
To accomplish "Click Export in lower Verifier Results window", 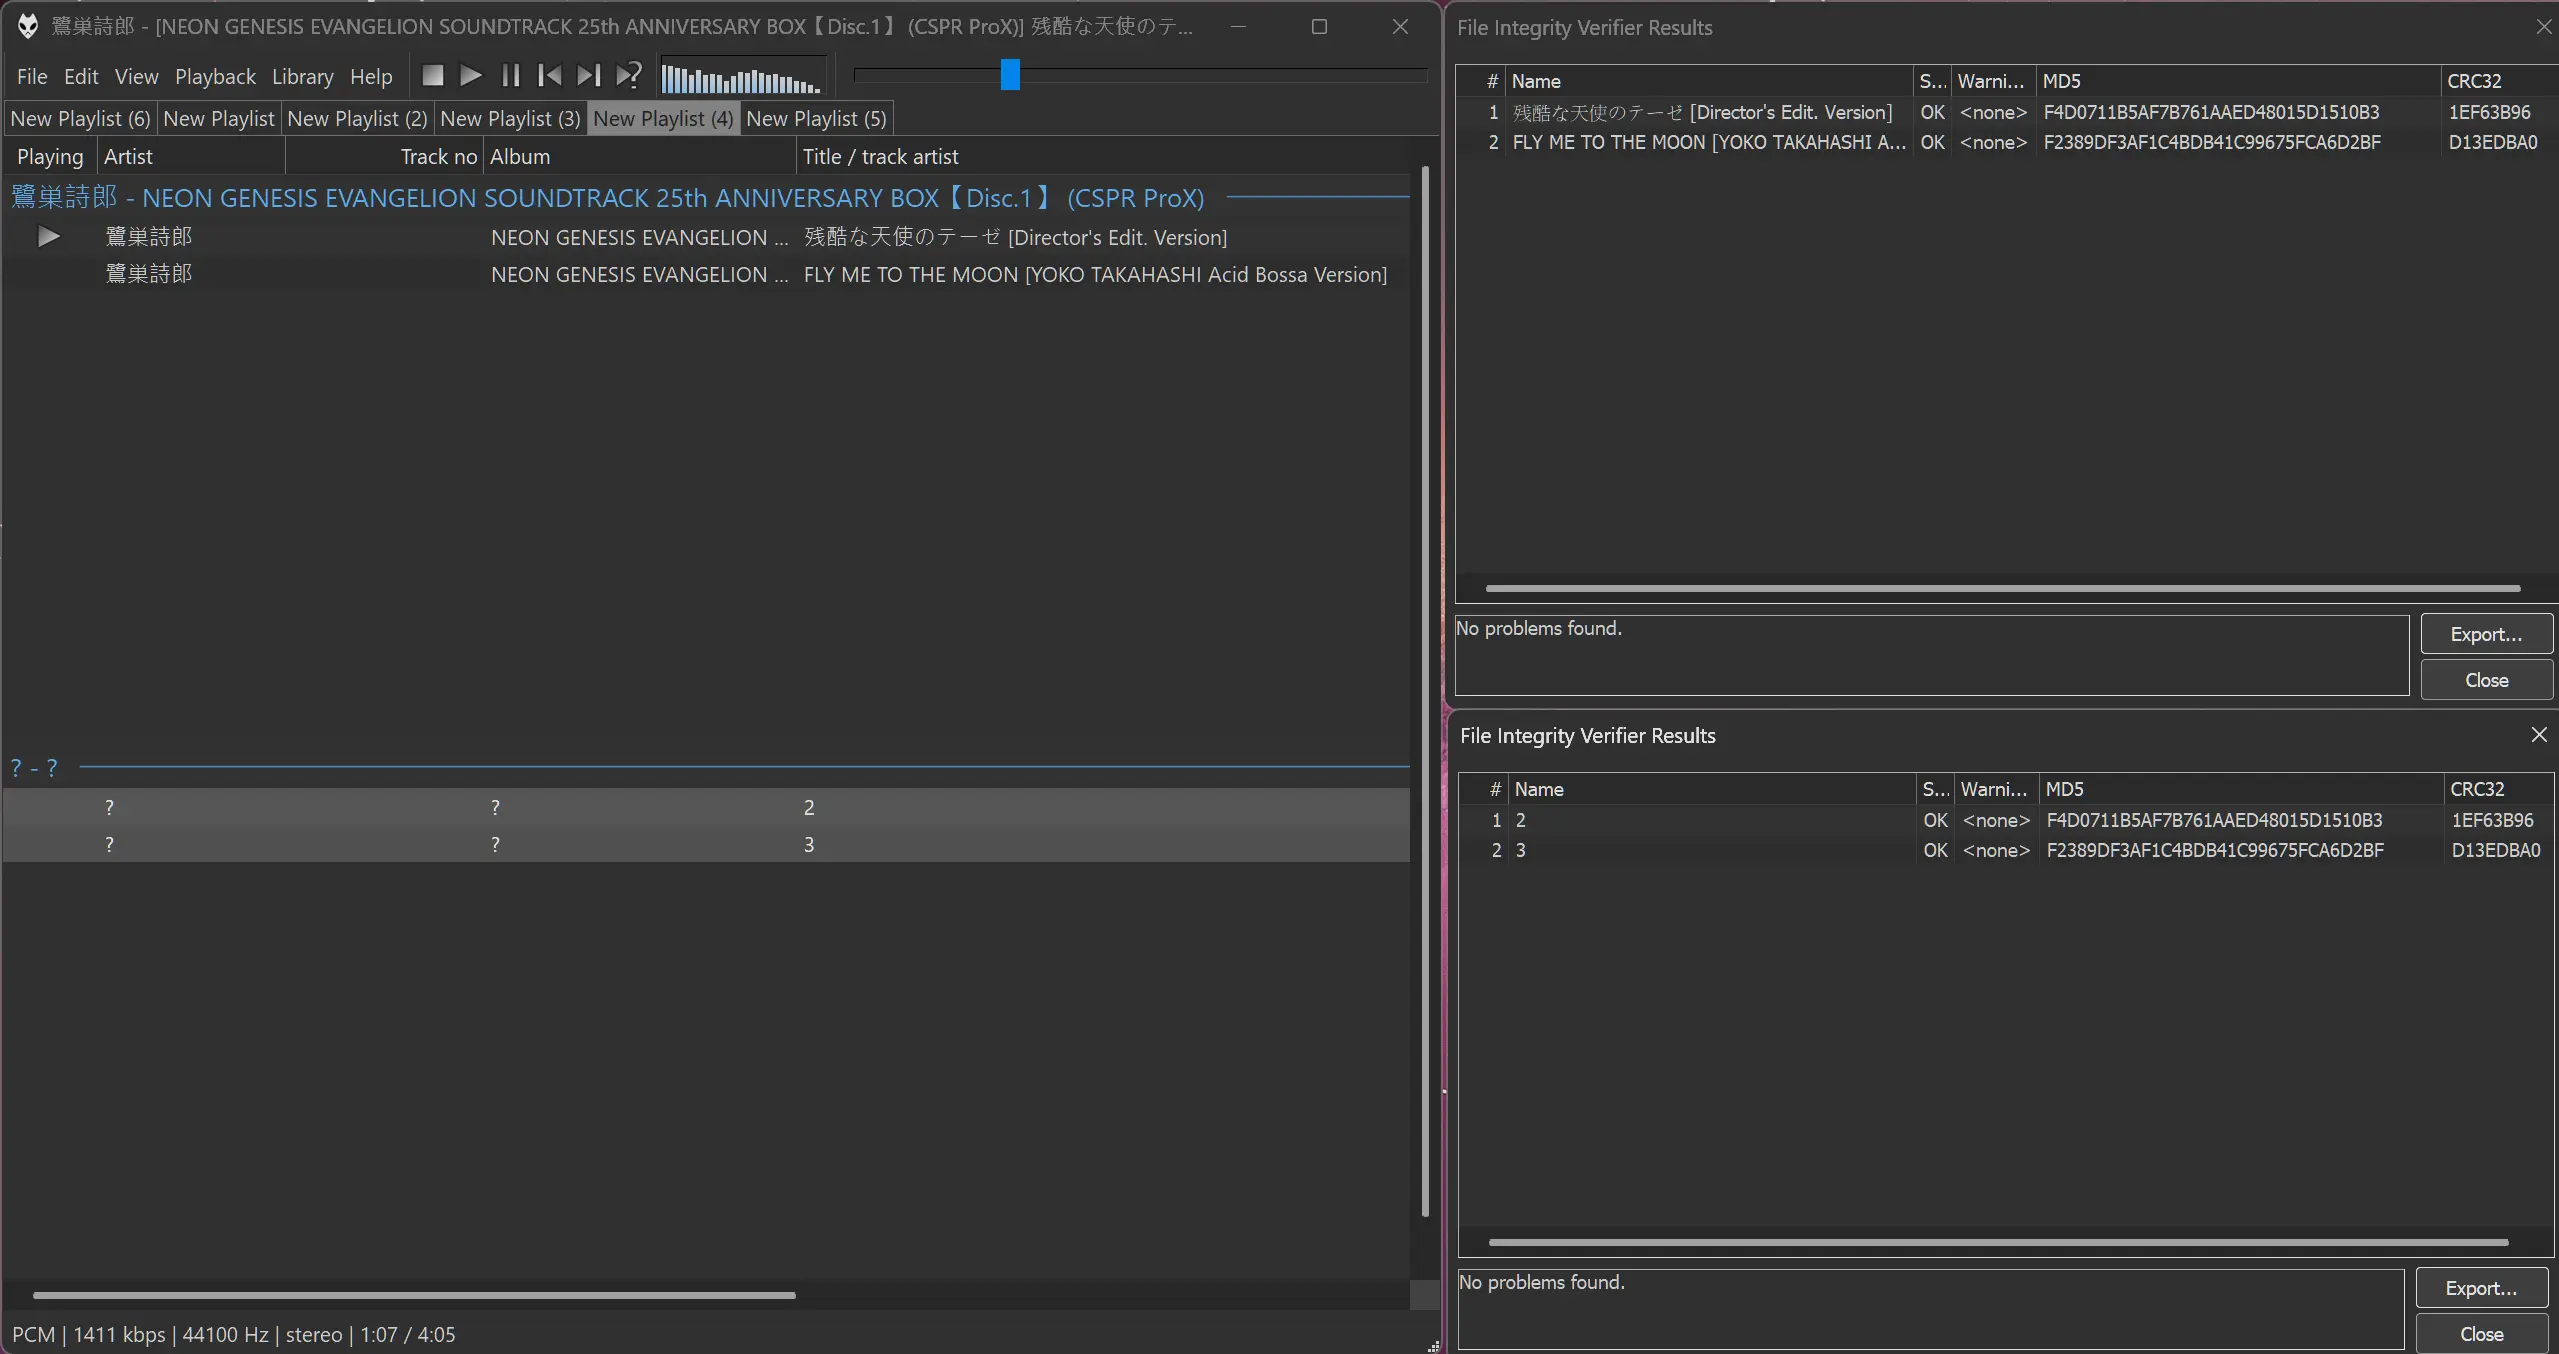I will 2481,1288.
